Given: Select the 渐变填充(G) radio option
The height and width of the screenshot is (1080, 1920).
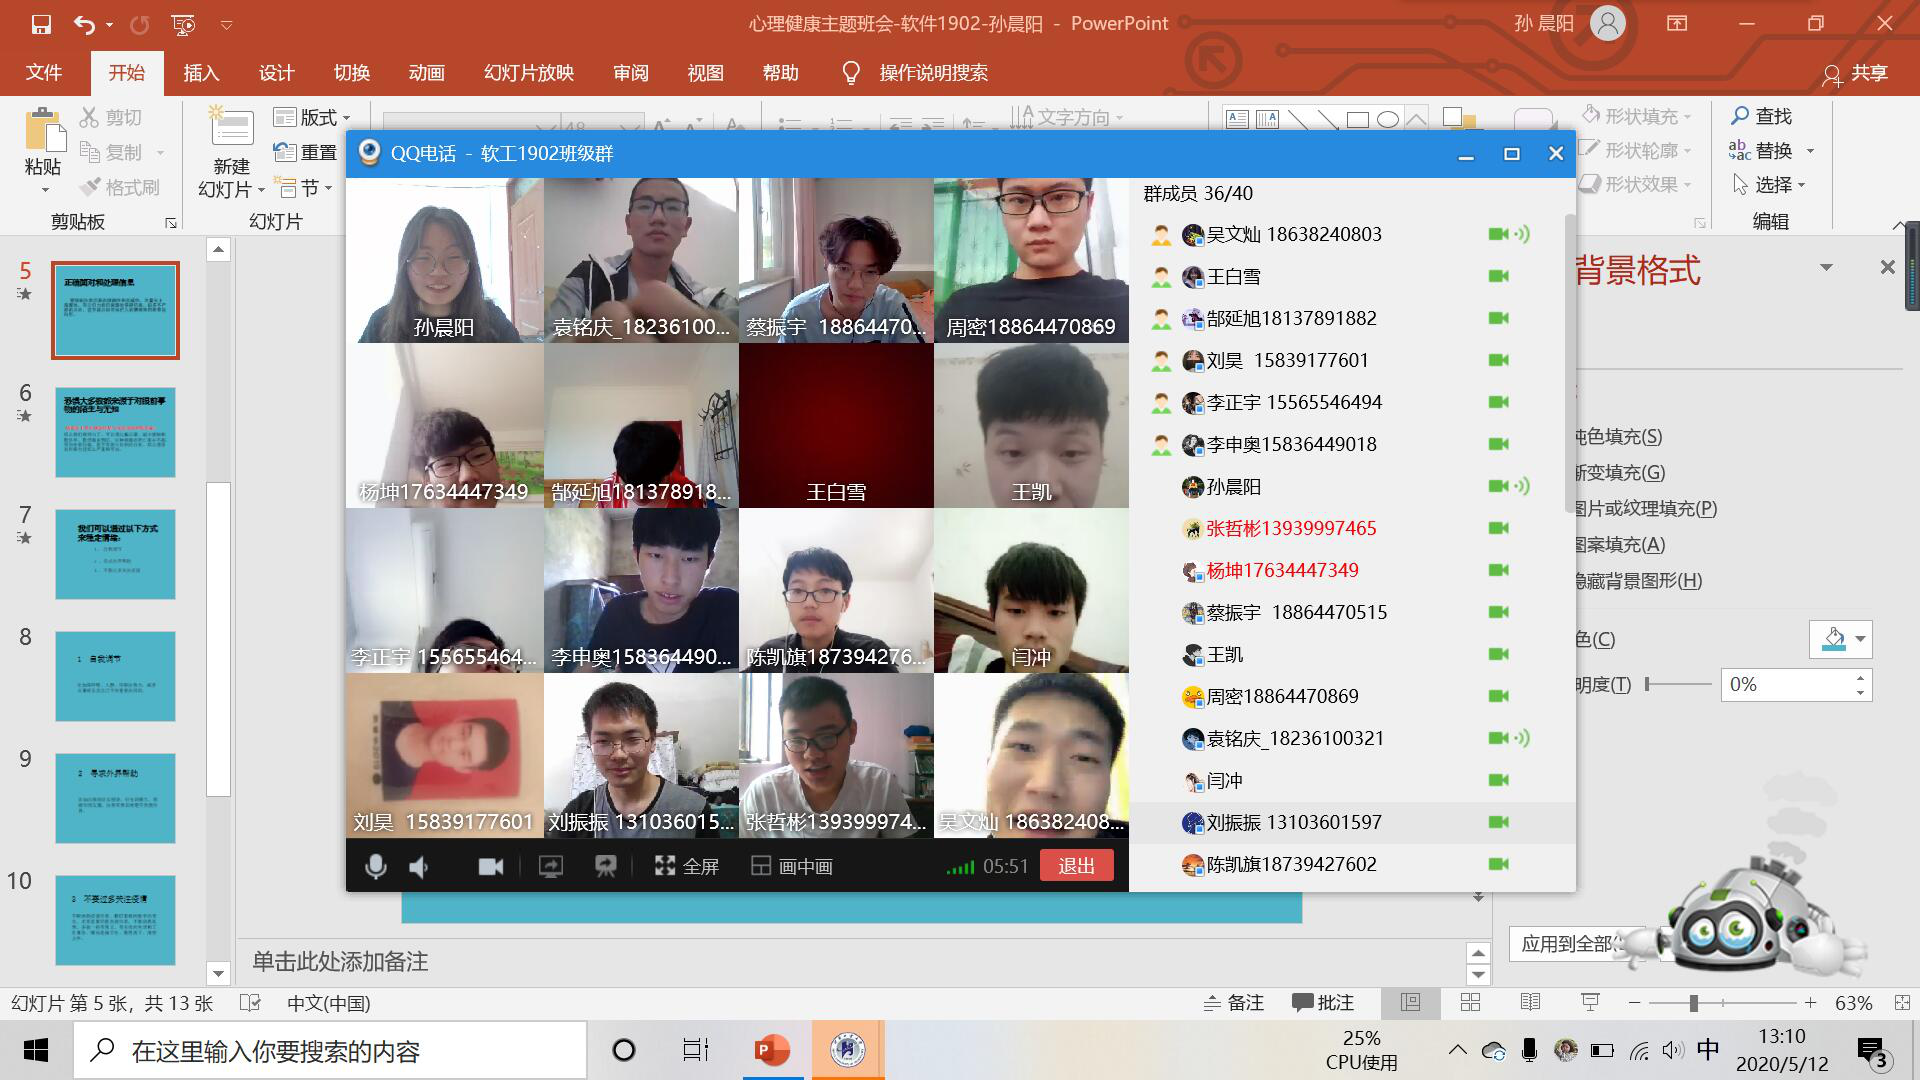Looking at the screenshot, I should pos(1619,473).
